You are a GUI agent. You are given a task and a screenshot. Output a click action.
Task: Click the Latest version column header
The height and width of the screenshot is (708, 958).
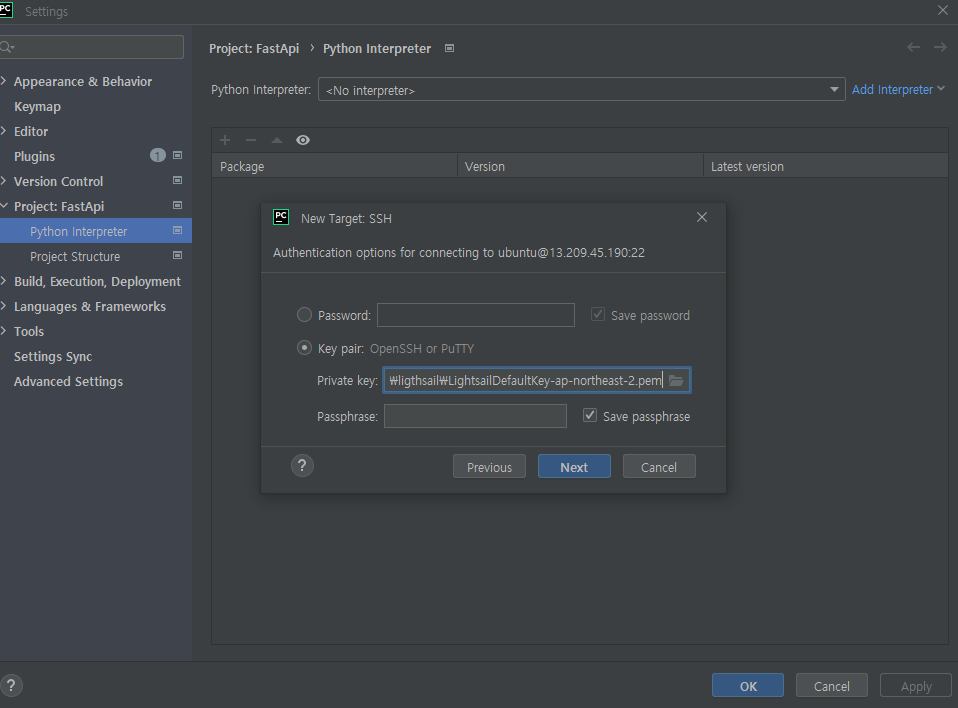pos(825,166)
